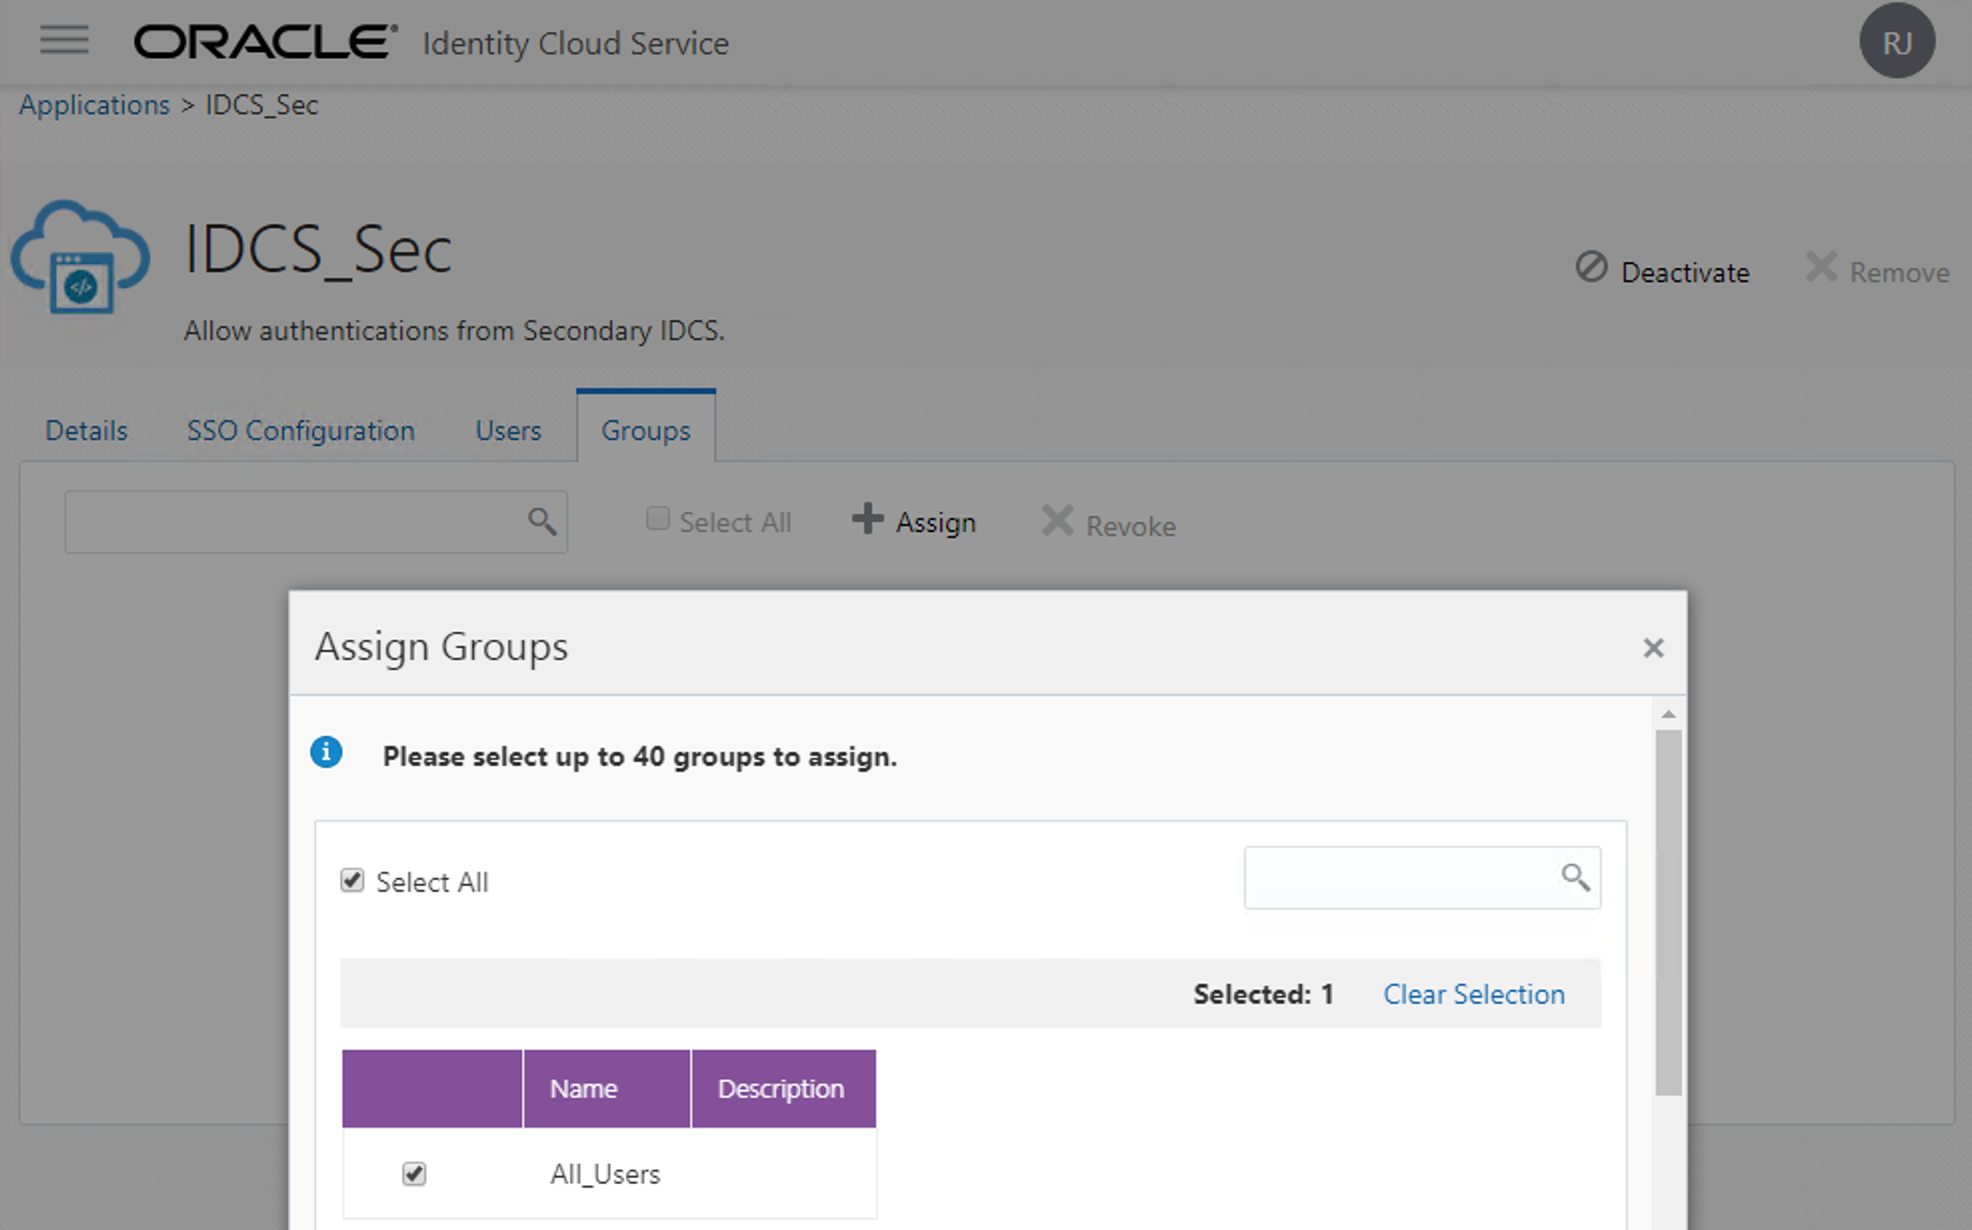Click the Revoke button label
This screenshot has height=1230, width=1972.
pos(1131,526)
